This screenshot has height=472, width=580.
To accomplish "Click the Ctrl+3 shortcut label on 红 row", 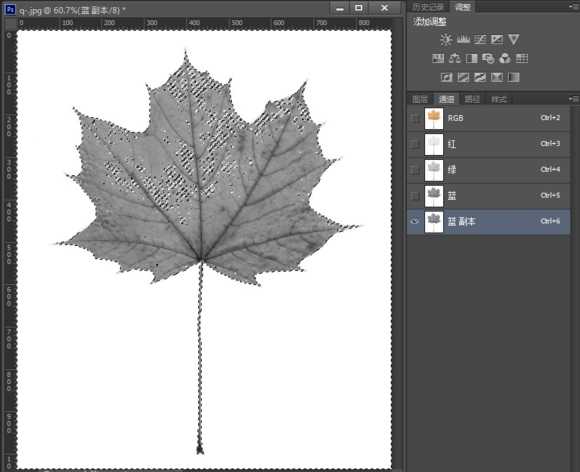I will (x=550, y=144).
